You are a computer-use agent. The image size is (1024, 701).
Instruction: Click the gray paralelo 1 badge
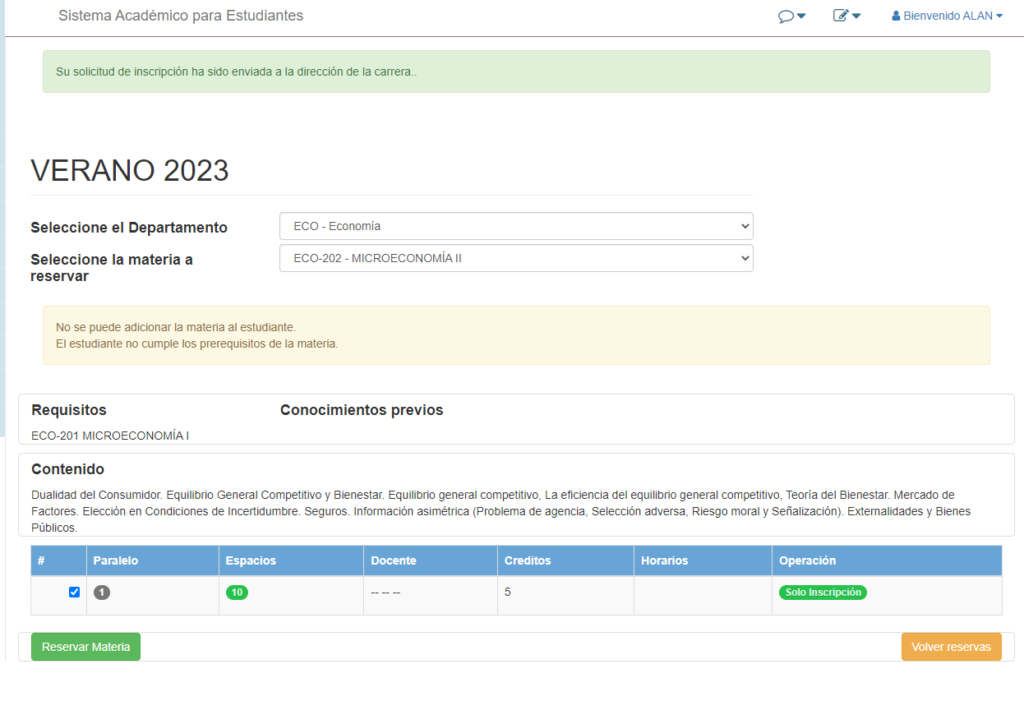(x=101, y=592)
